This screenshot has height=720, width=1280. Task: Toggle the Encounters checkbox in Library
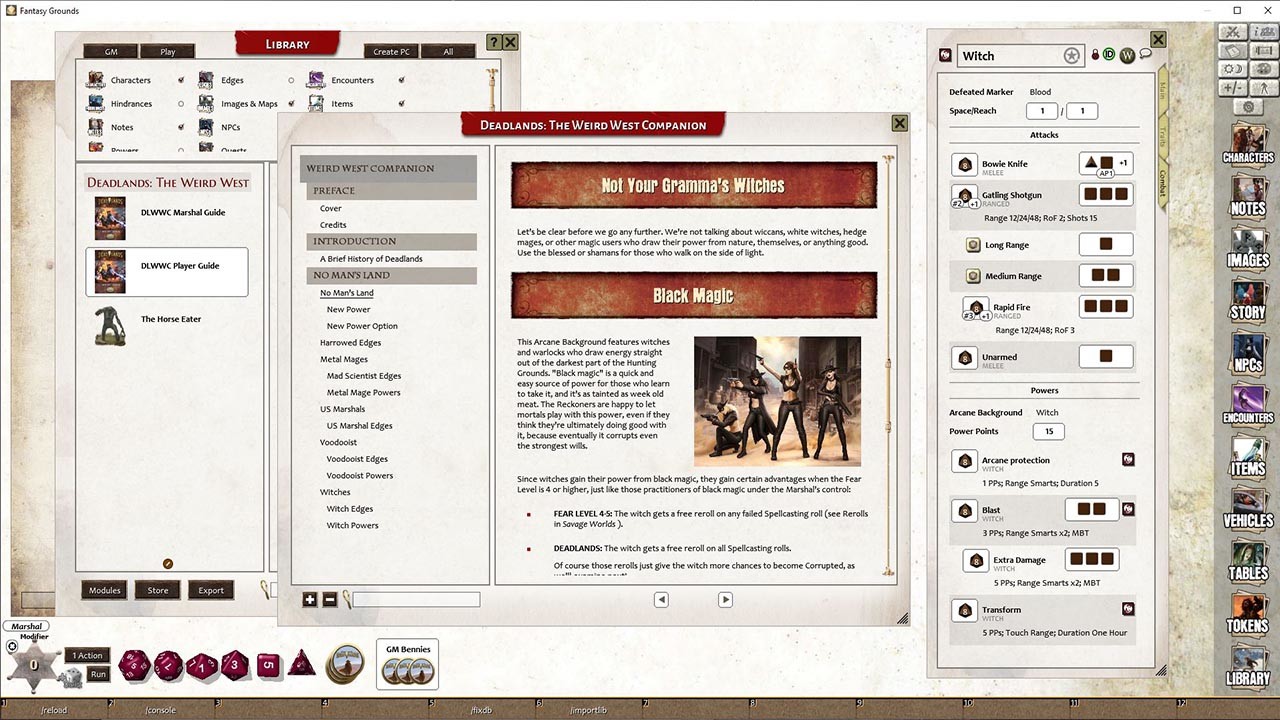point(401,80)
